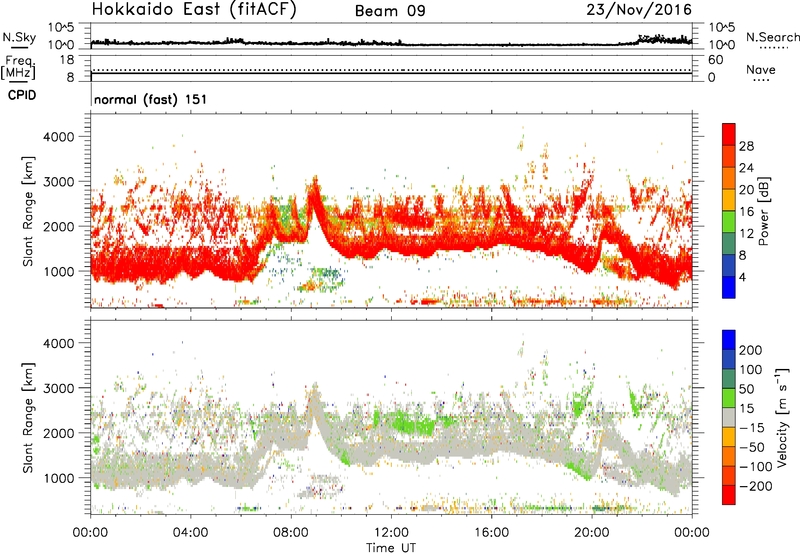Image resolution: width=800 pixels, height=554 pixels.
Task: Click the 'Time UT' axis label
Action: pos(391,548)
